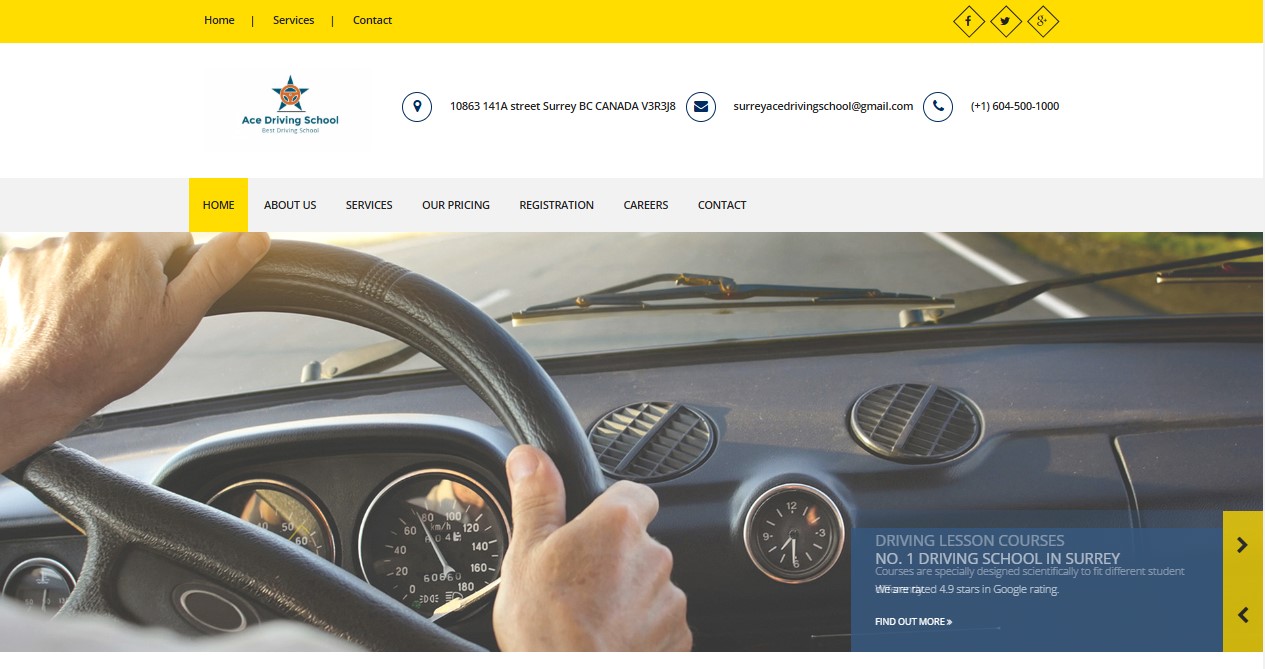Click the surreyacedrivingschool@gmail.com email address

[823, 106]
